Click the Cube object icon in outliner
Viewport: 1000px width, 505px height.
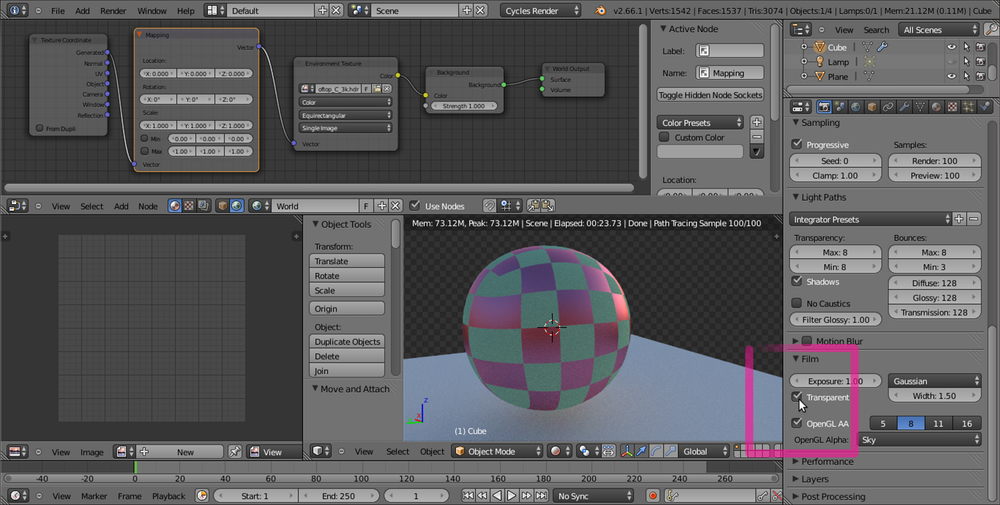coord(818,47)
